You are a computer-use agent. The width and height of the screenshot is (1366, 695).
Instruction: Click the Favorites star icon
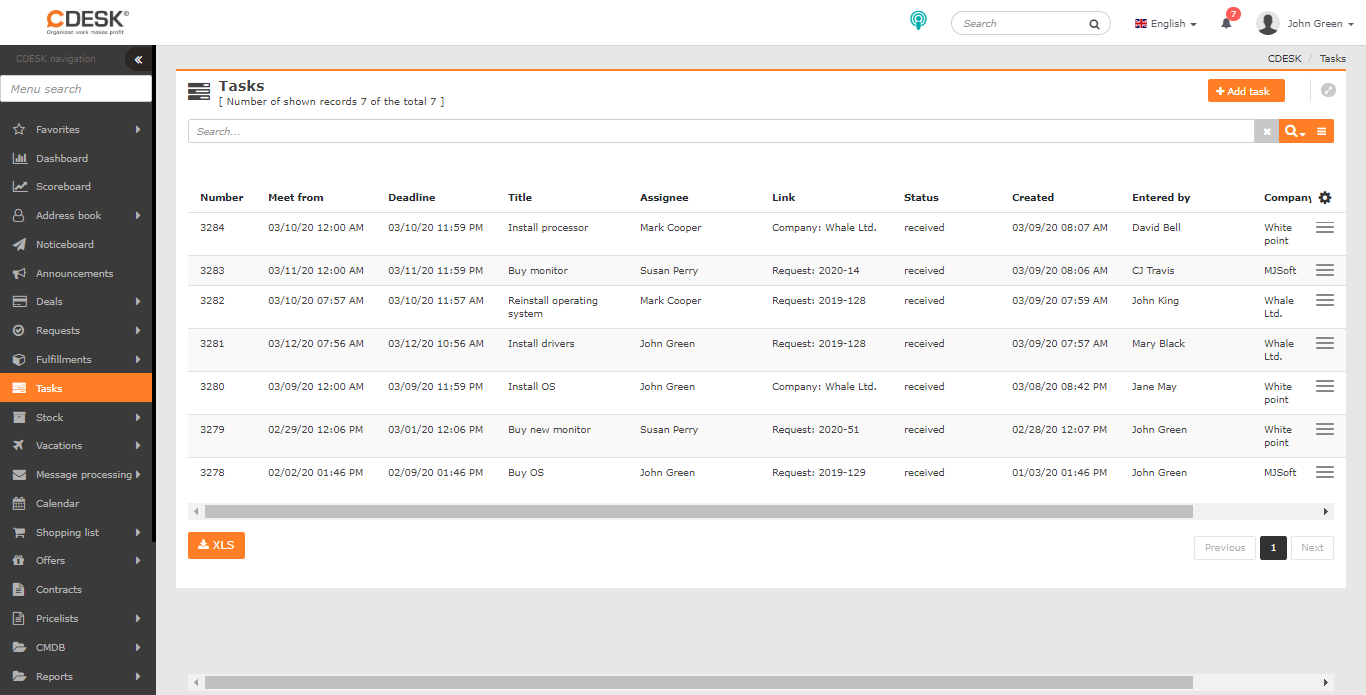coord(19,129)
